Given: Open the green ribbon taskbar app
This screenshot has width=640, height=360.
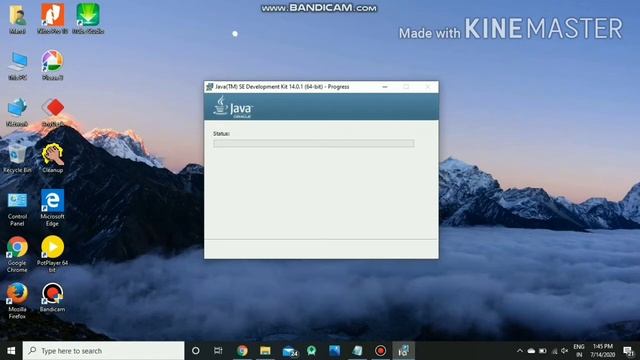Looking at the screenshot, I should [312, 351].
